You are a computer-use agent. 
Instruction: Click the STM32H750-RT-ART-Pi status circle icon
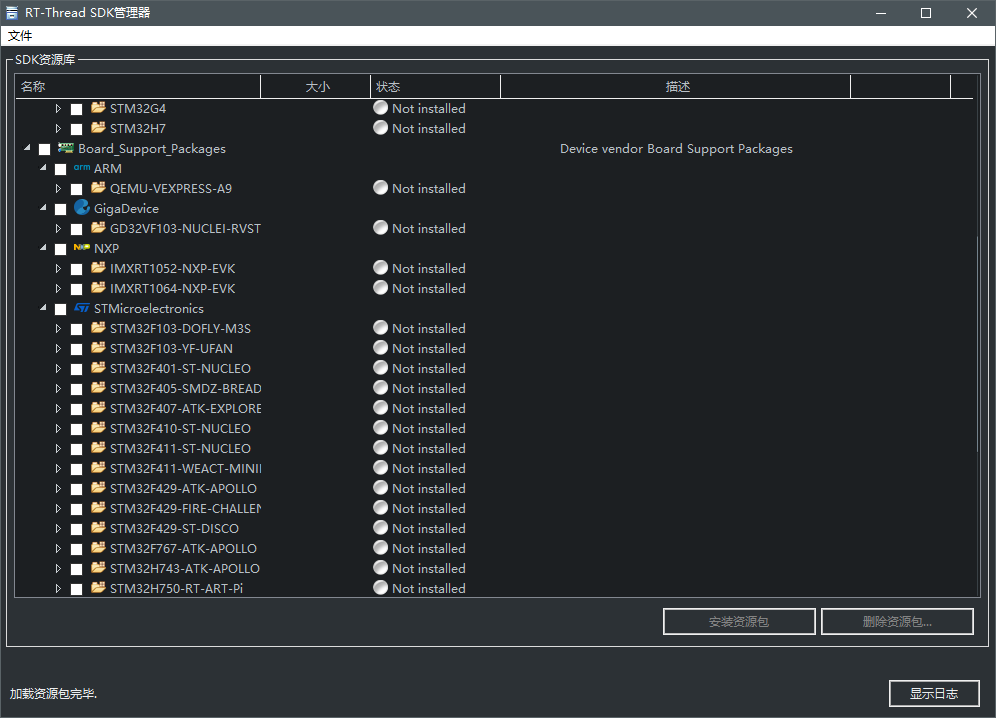click(380, 588)
